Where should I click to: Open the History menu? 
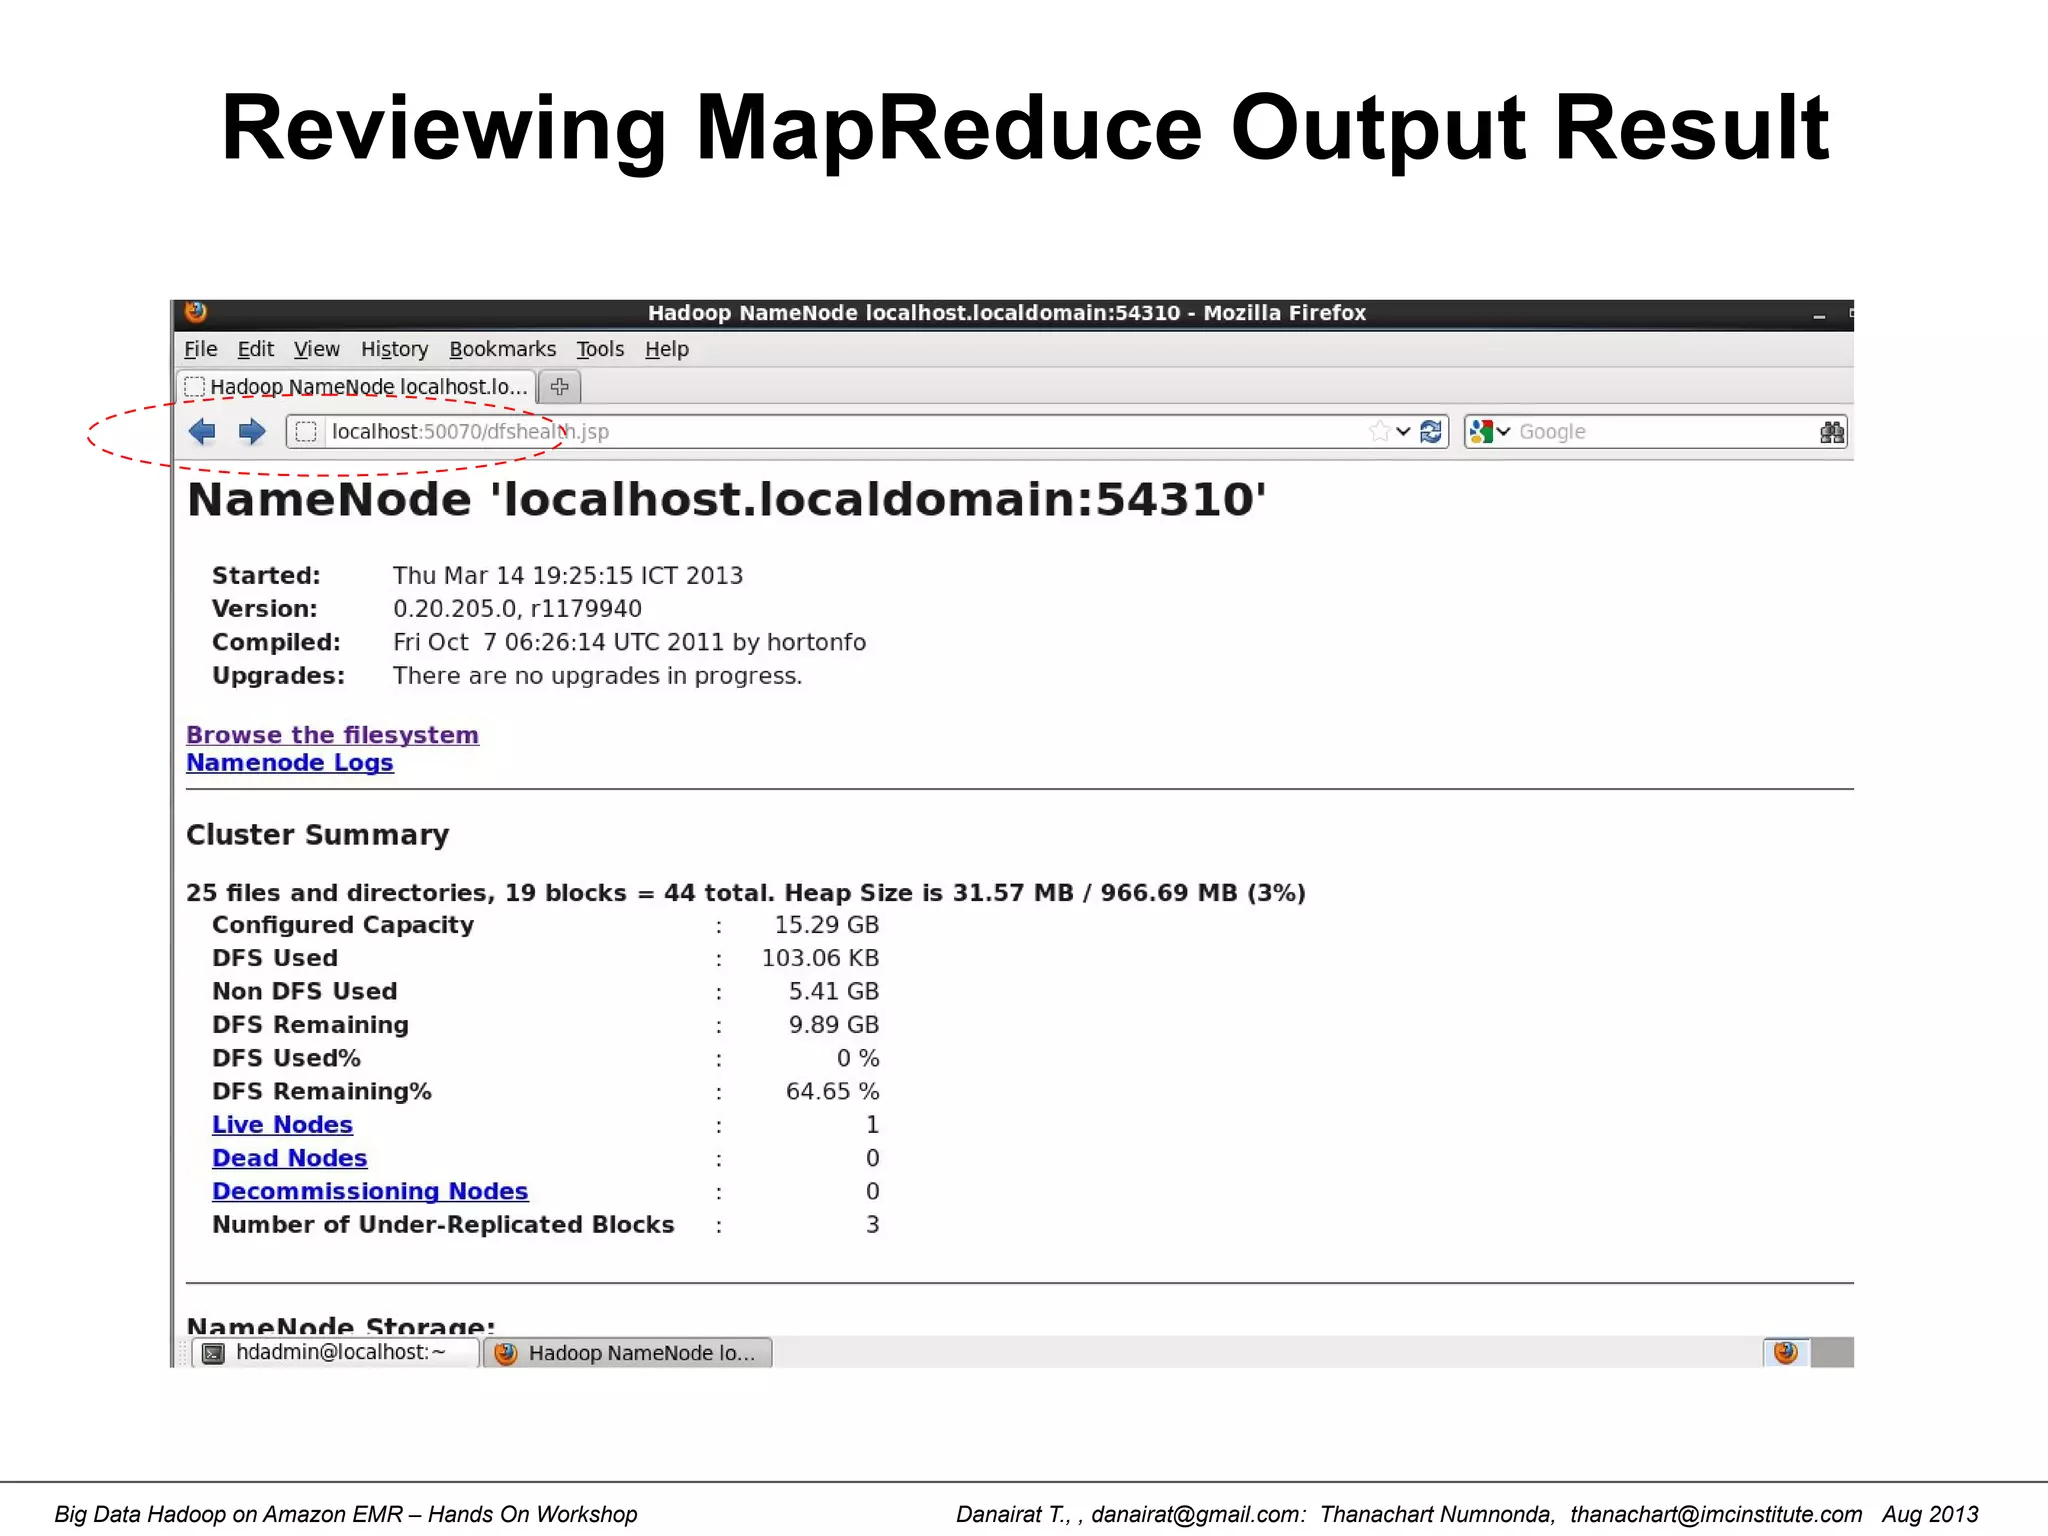[395, 349]
